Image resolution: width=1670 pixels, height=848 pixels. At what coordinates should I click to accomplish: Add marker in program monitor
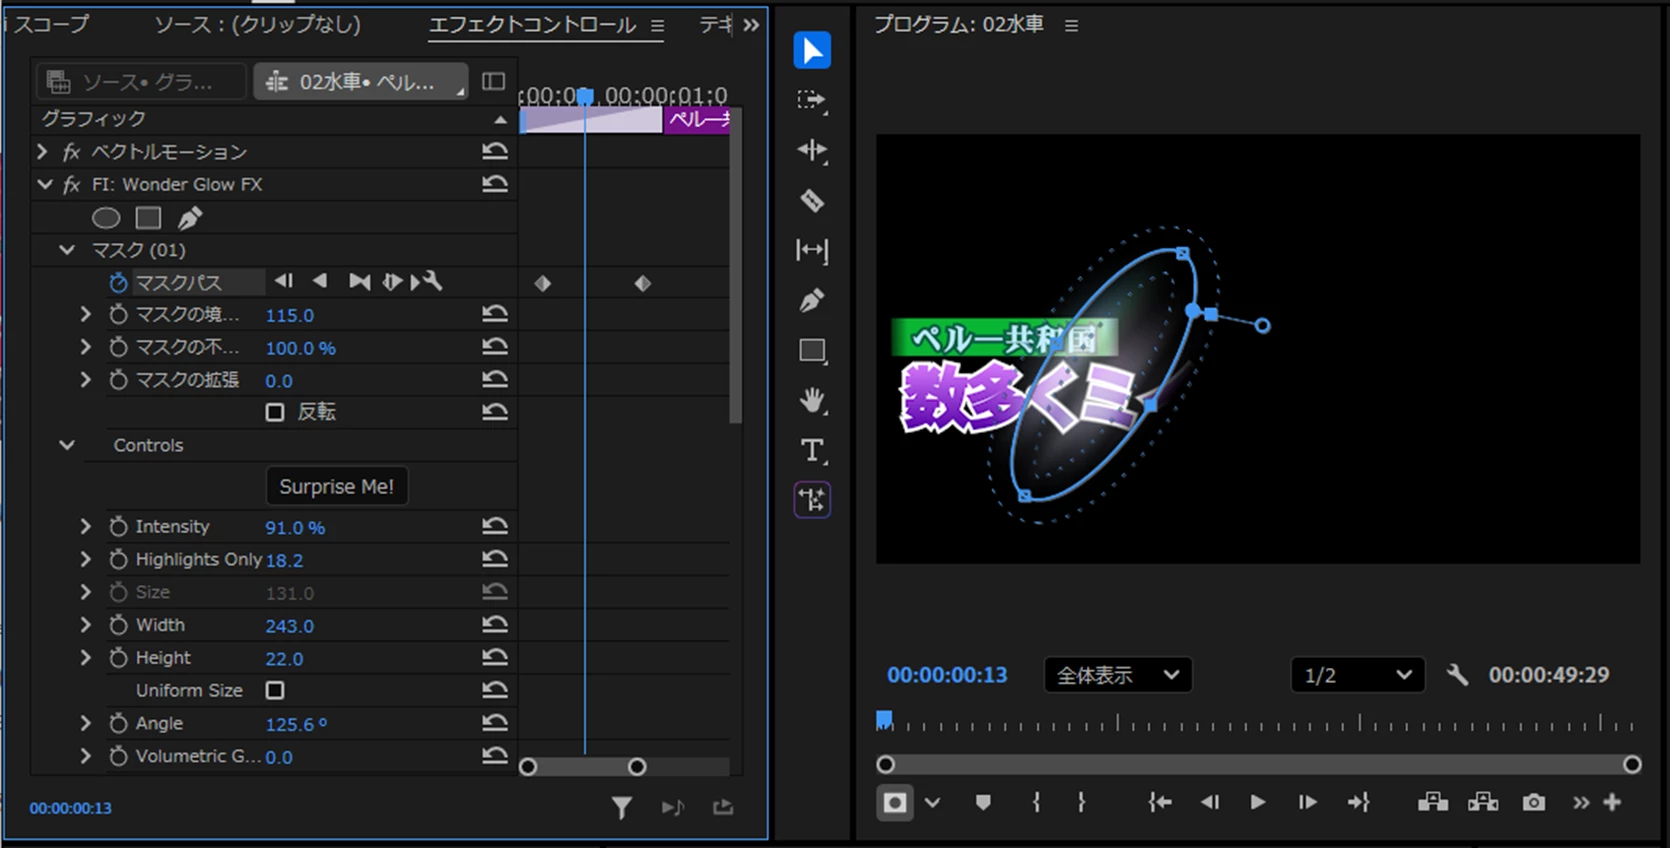pos(983,802)
